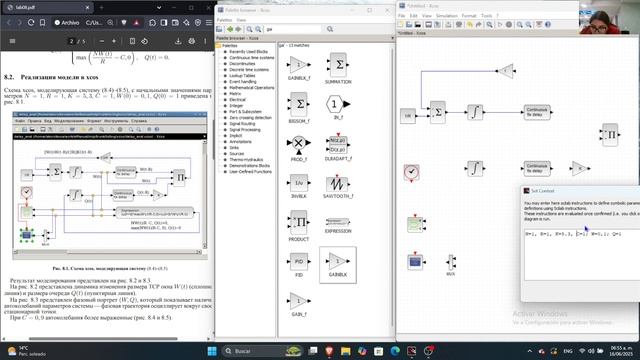This screenshot has width=640, height=360.
Task: Select the BIGSOM_f block in palette
Action: click(x=299, y=108)
